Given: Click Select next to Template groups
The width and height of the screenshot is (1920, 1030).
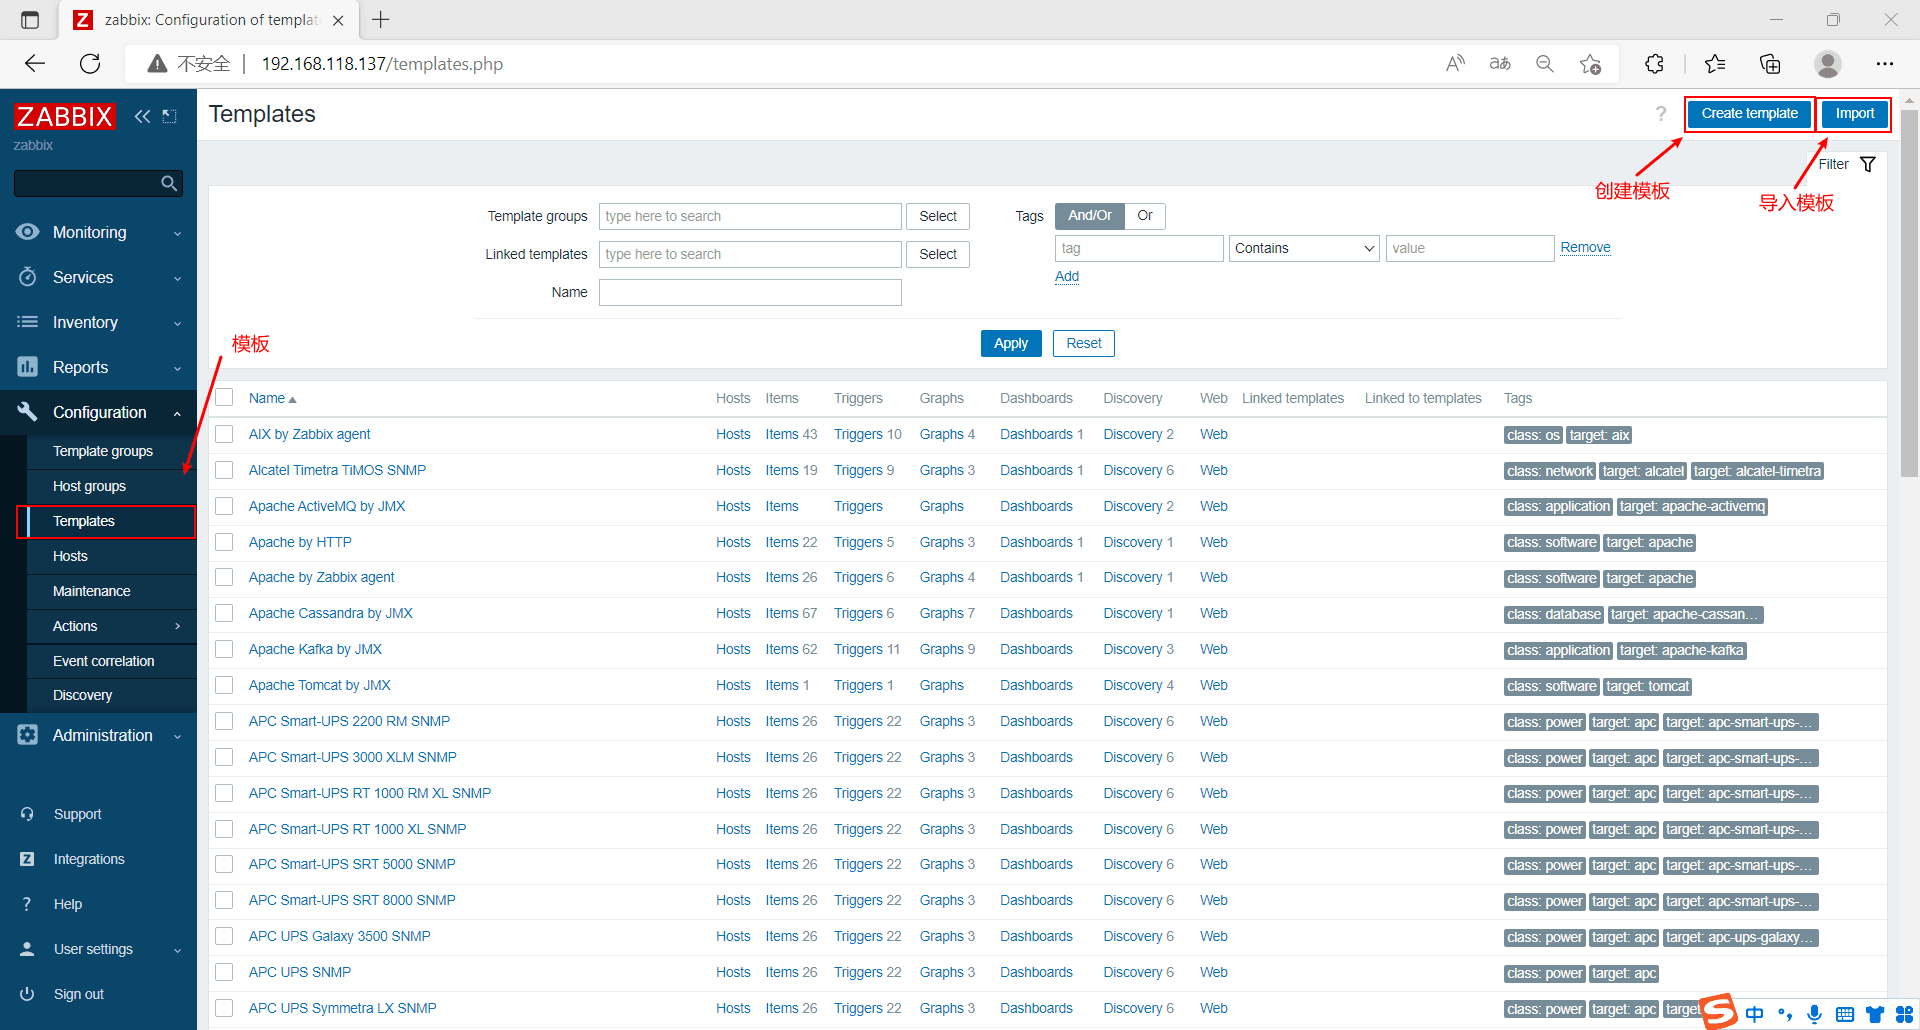Looking at the screenshot, I should click(x=938, y=216).
